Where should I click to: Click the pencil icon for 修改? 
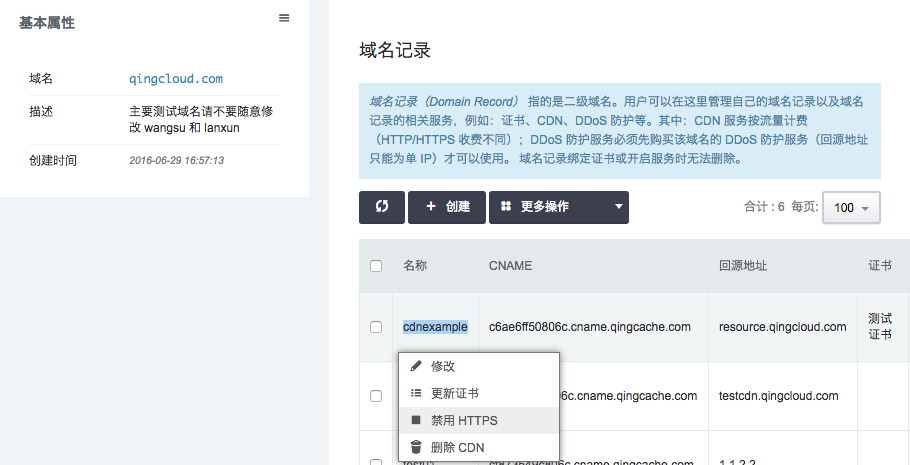416,367
